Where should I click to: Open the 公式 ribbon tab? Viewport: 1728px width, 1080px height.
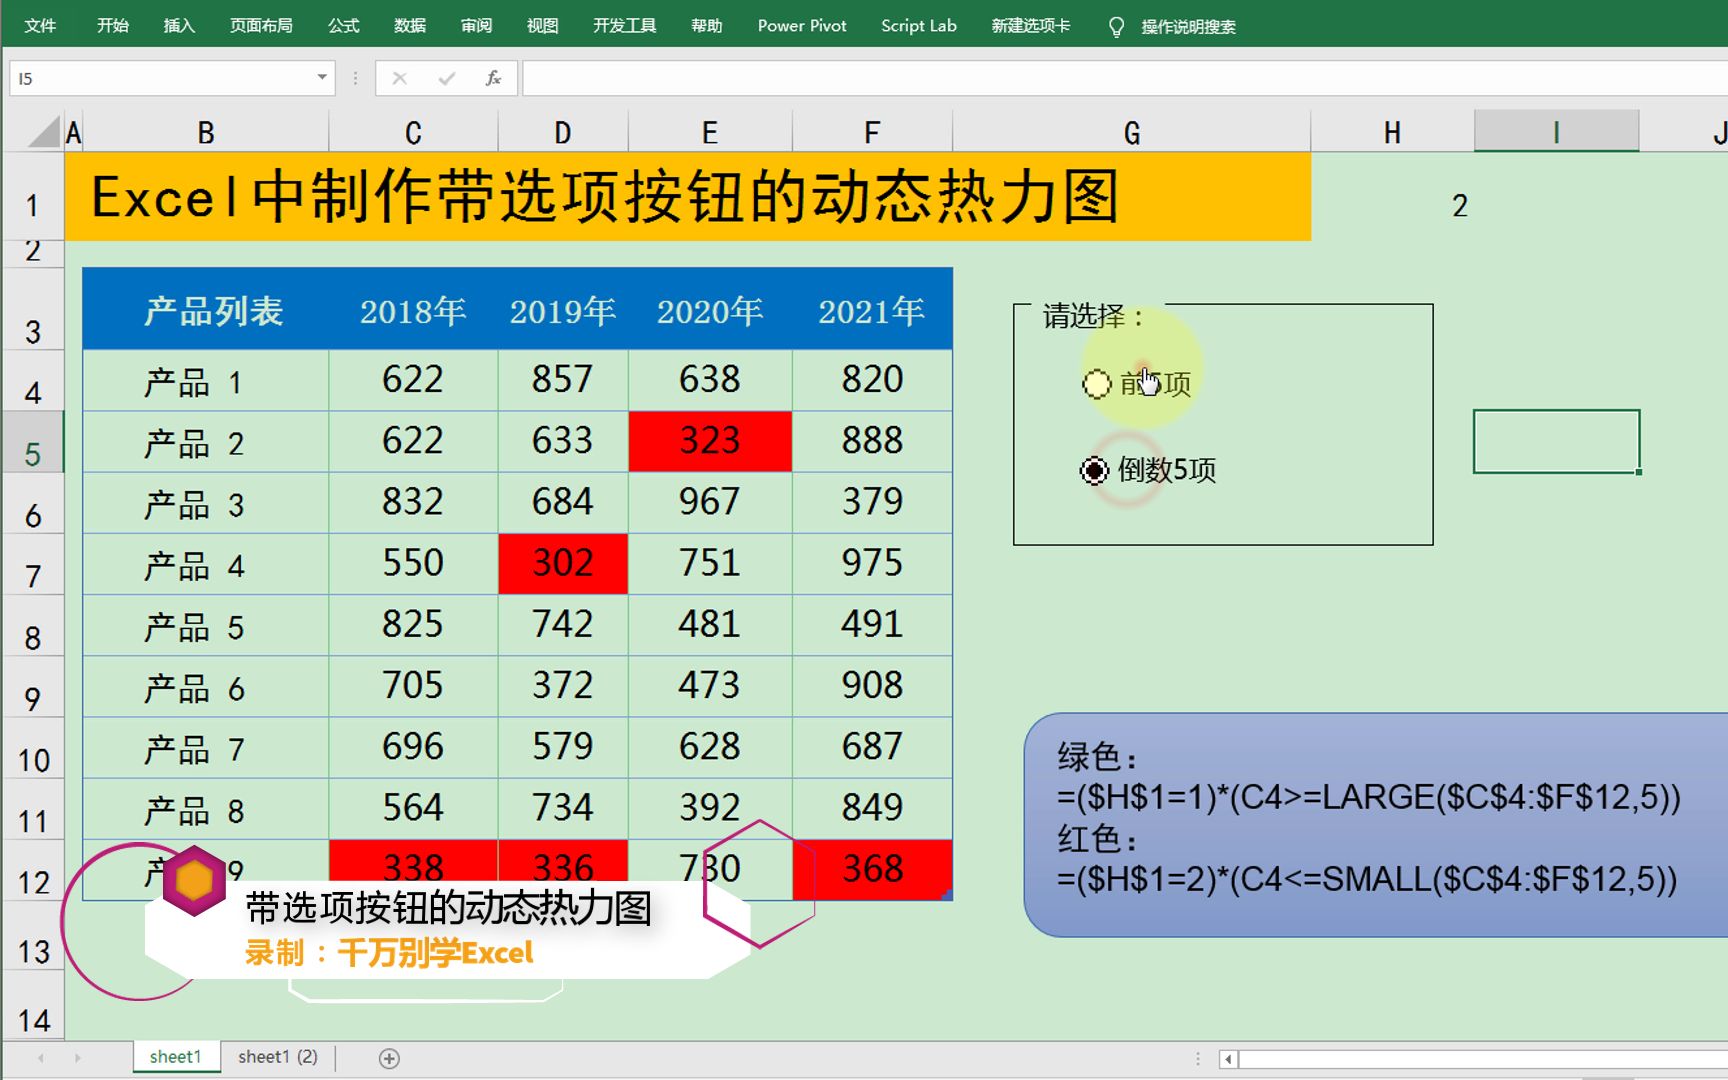344,26
